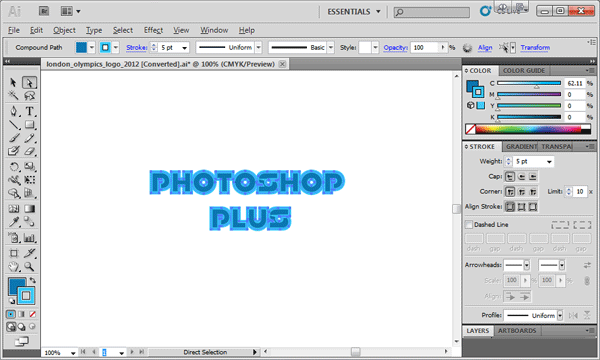Expand the Variable Width Profile dropdown in control bar

click(x=259, y=47)
